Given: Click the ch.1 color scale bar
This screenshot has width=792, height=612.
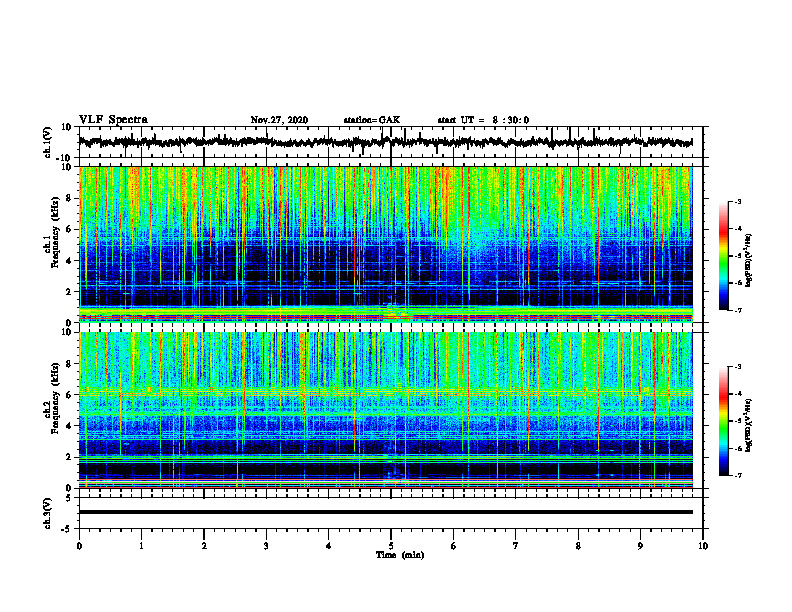Looking at the screenshot, I should 723,256.
